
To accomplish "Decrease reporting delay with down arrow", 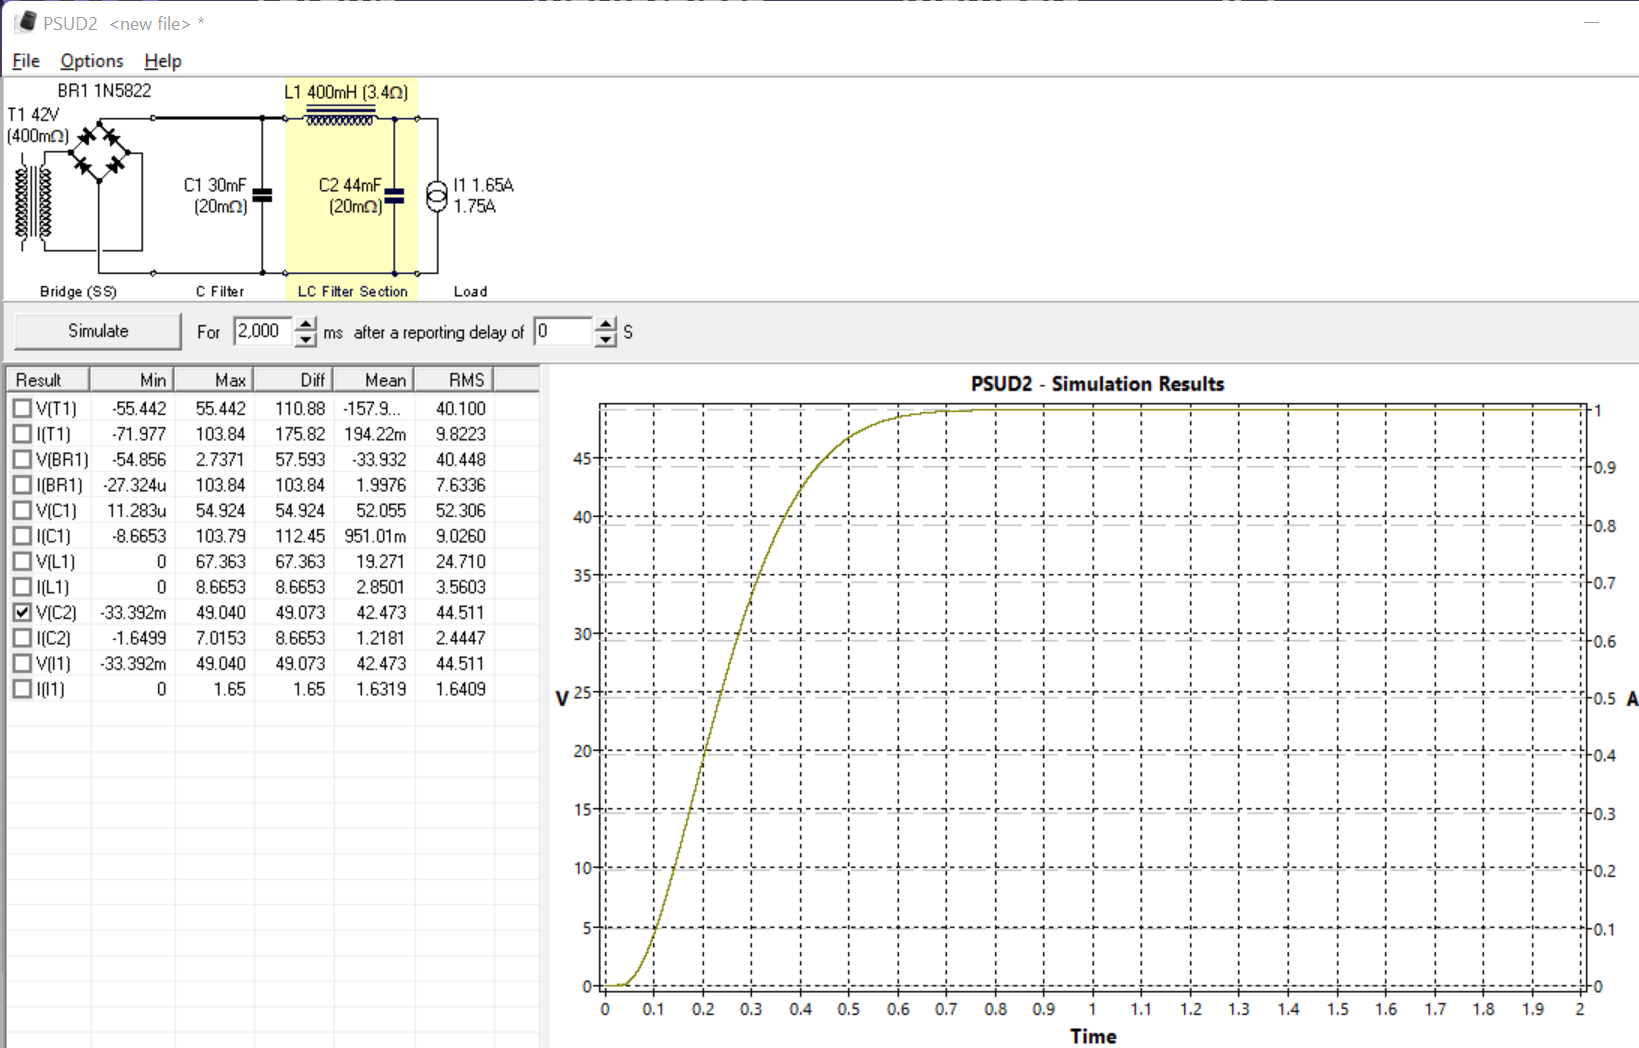I will click(x=606, y=340).
